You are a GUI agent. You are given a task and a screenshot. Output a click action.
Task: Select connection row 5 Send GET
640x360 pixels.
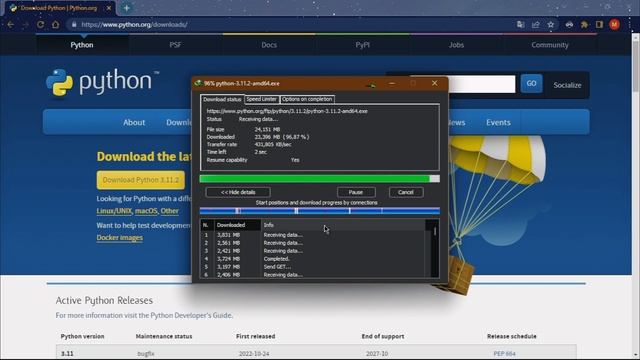point(313,267)
